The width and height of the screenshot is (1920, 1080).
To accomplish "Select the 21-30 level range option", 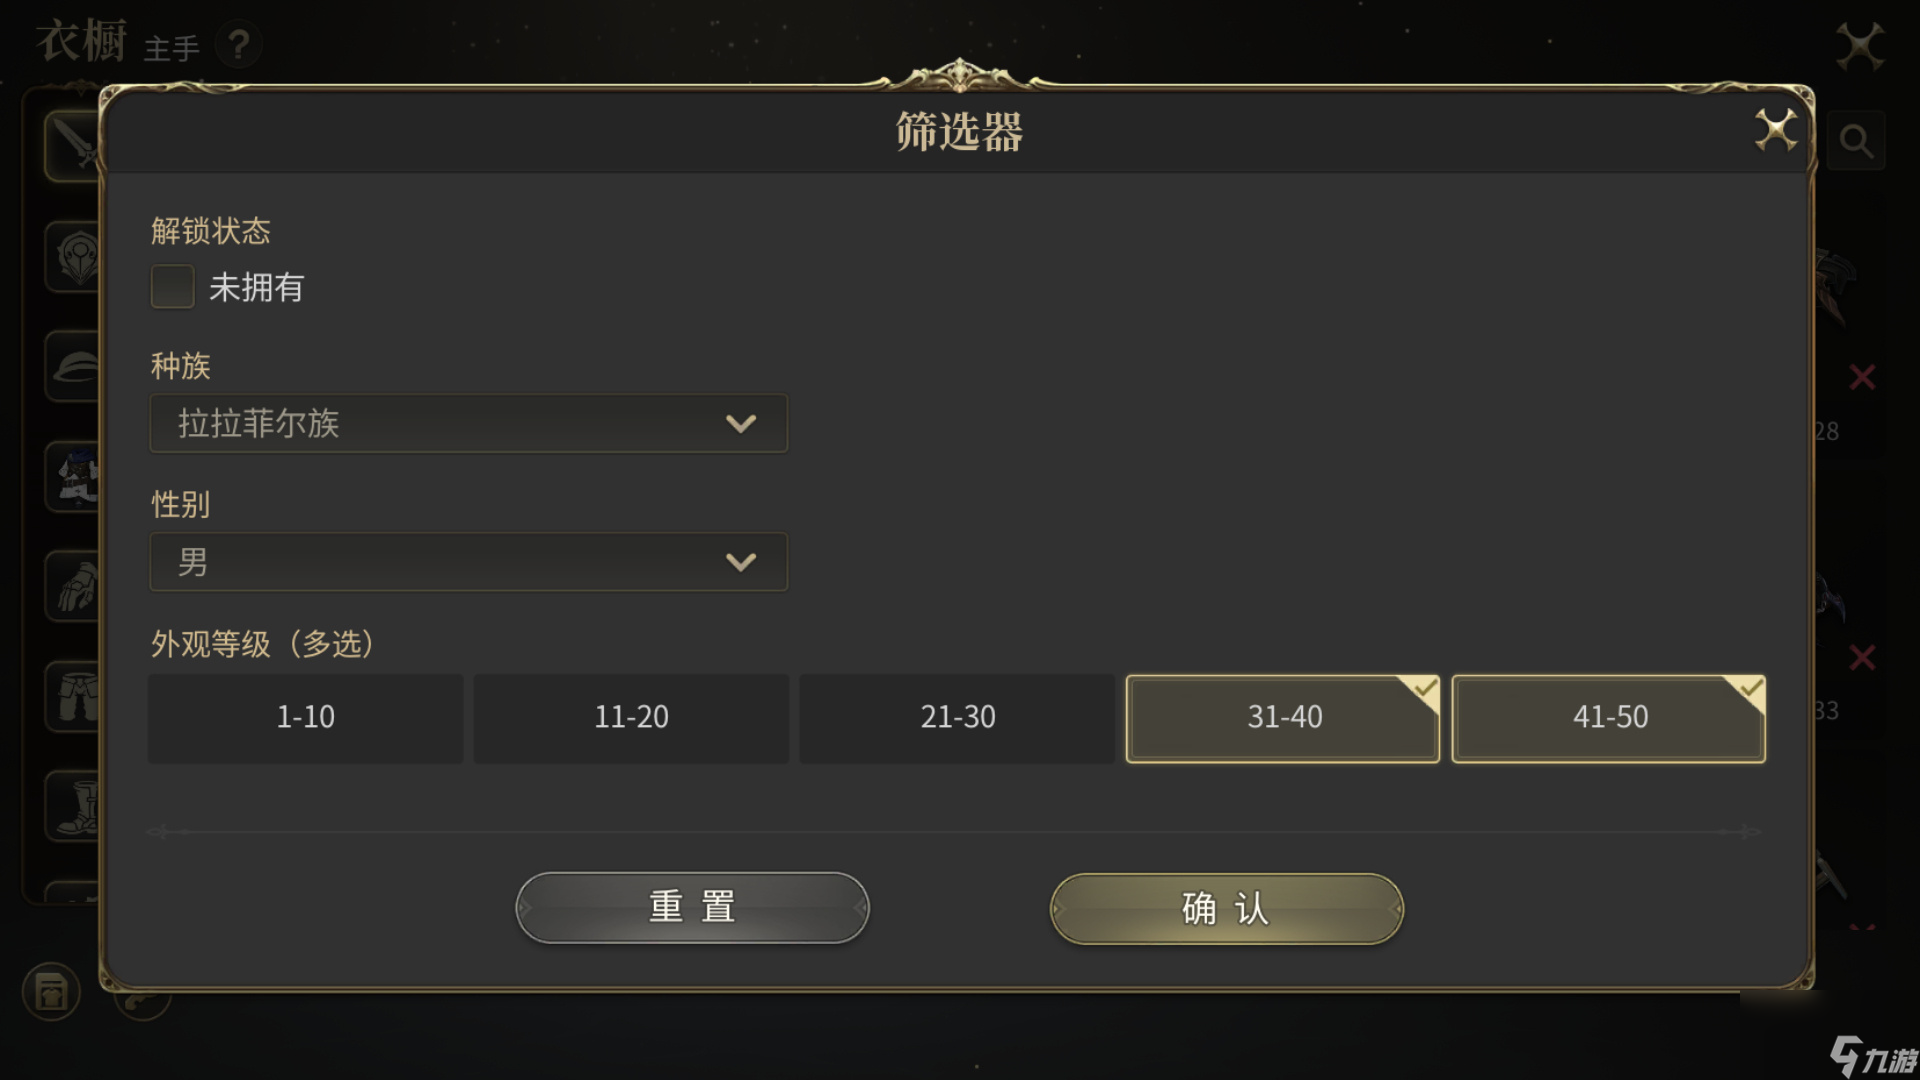I will point(957,718).
